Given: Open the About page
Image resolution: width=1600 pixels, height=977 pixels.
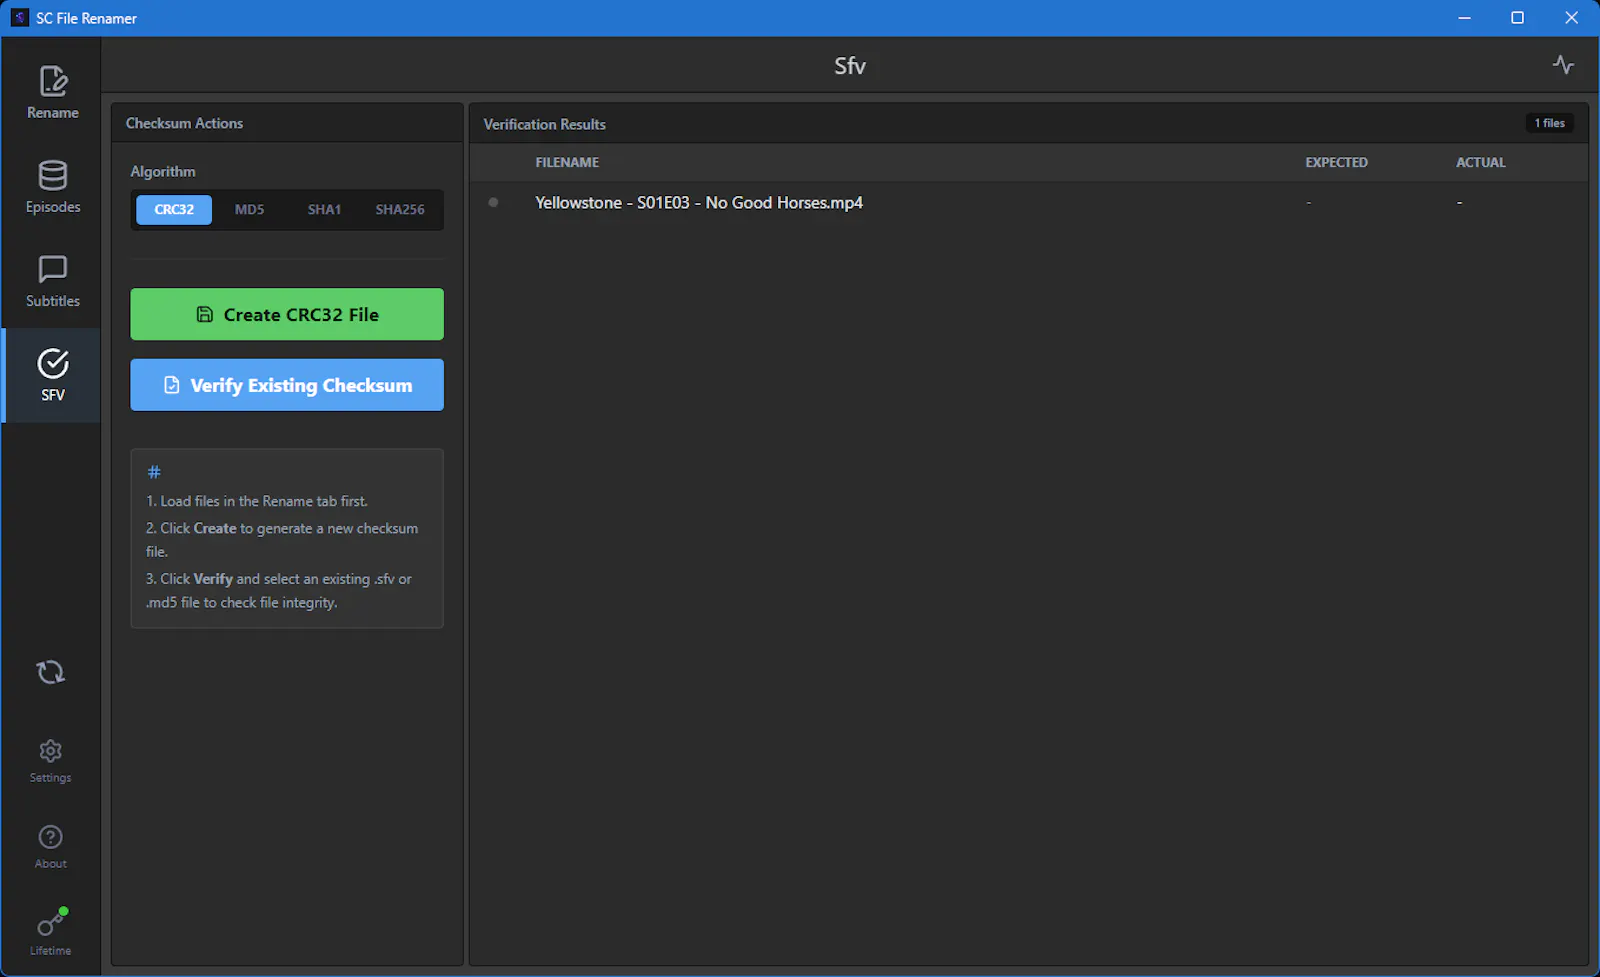Looking at the screenshot, I should point(51,847).
